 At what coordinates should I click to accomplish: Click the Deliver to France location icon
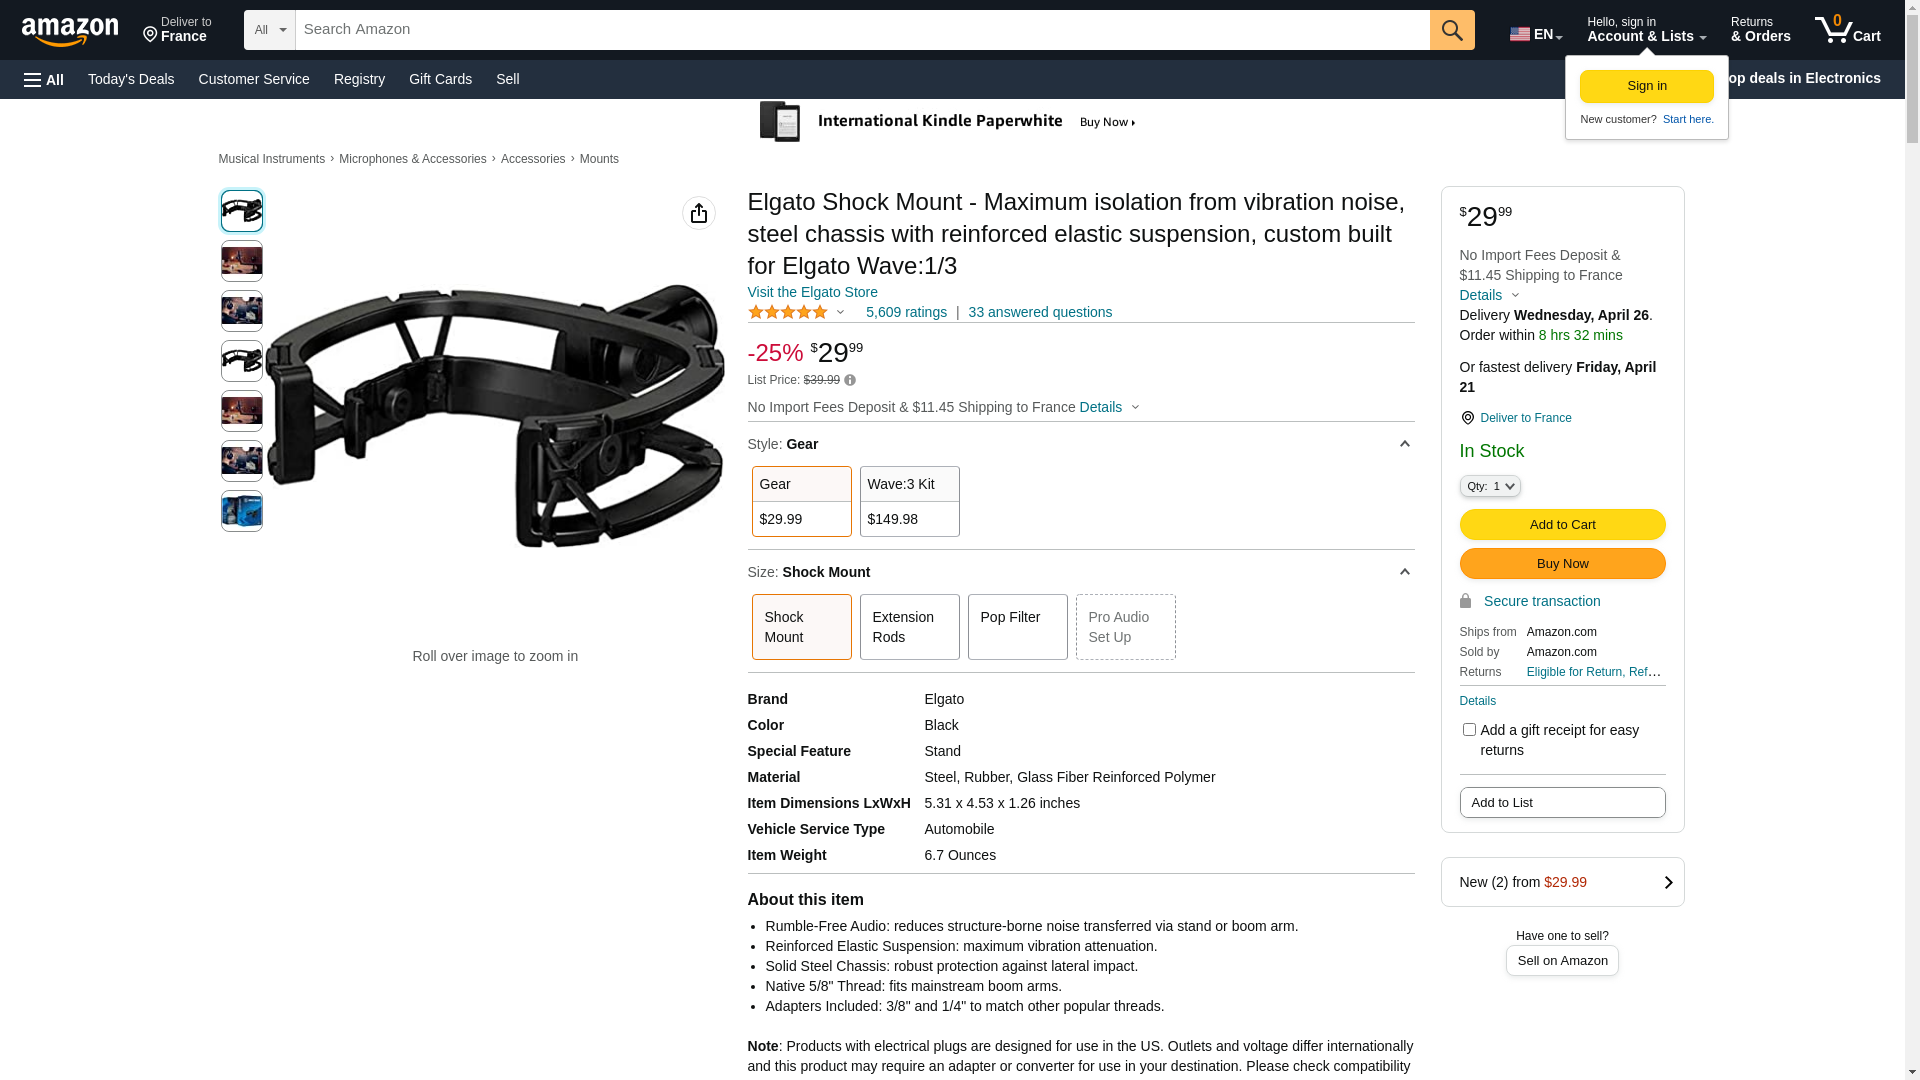coord(1467,418)
